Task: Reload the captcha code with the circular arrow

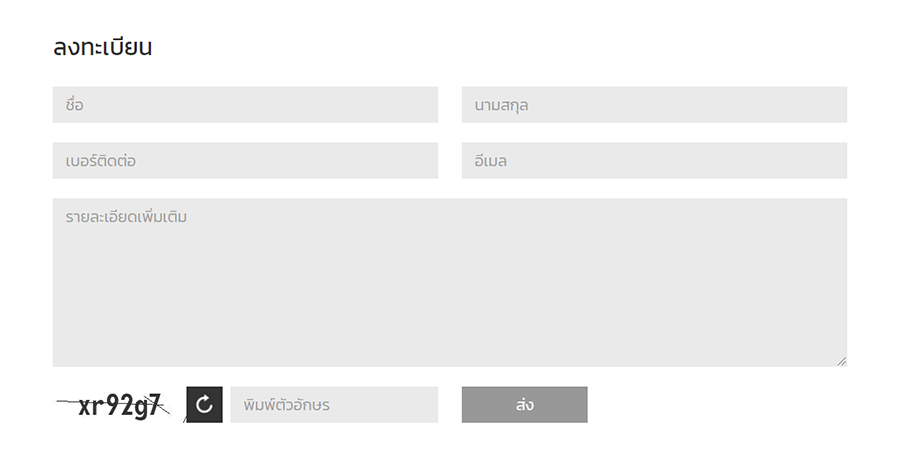Action: click(204, 405)
